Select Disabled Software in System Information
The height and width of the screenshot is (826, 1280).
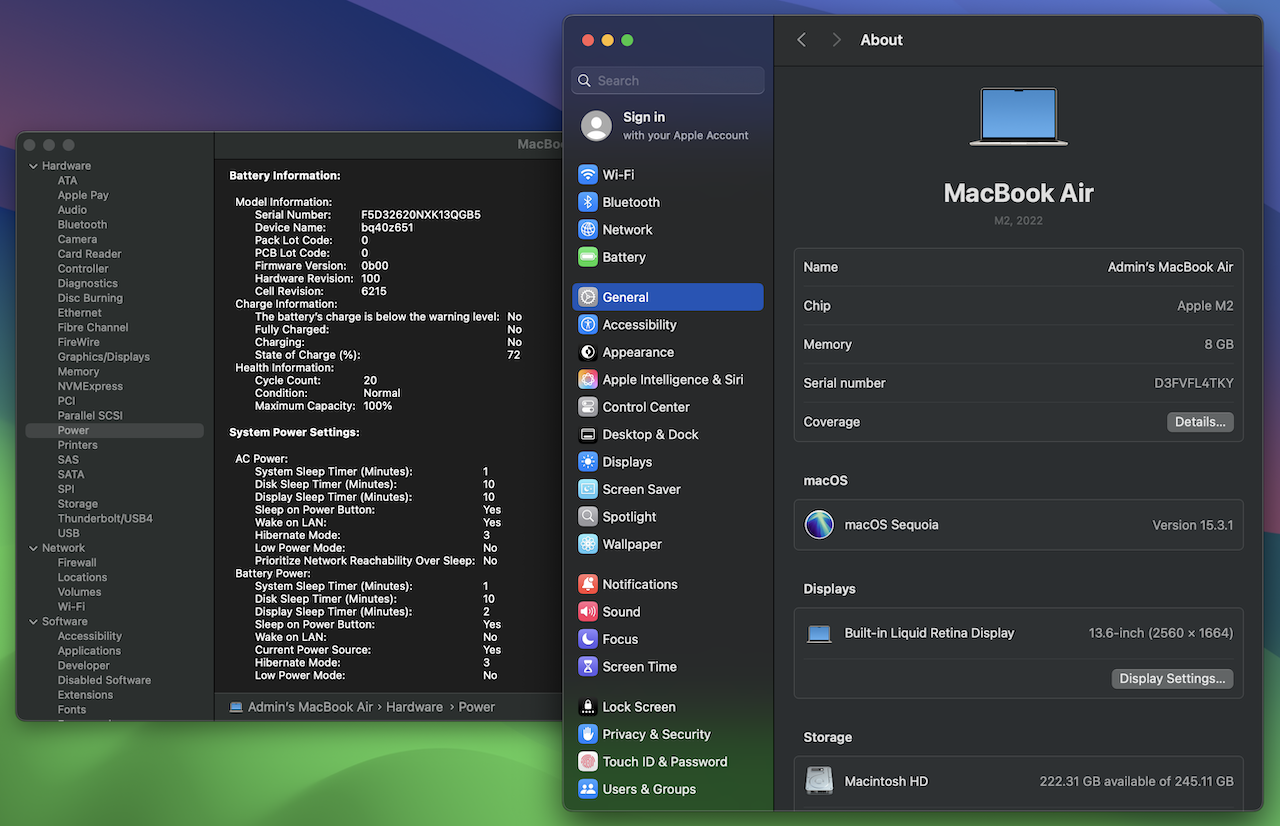pos(104,680)
